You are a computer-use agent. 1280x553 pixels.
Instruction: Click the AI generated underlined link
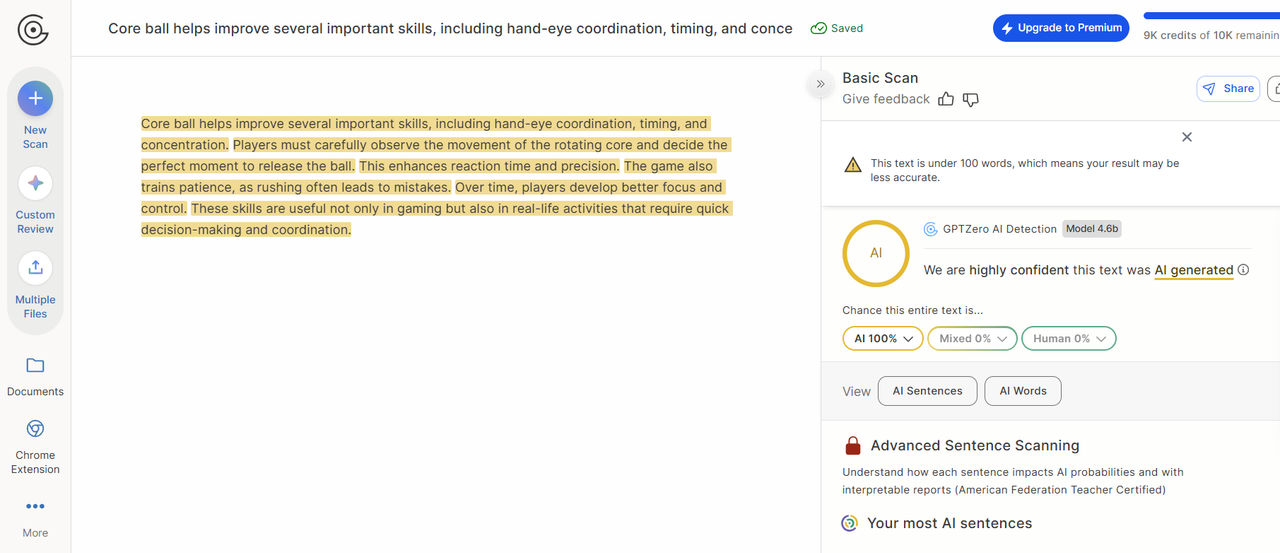1194,270
